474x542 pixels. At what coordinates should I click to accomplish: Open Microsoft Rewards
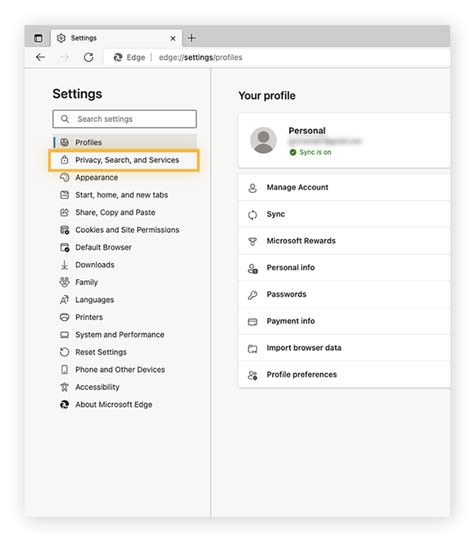(x=344, y=241)
